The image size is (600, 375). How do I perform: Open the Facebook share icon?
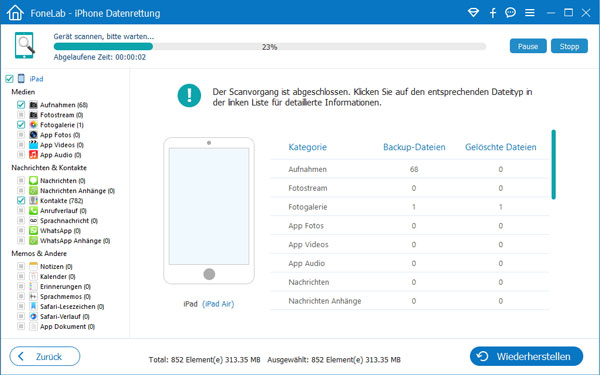pos(493,13)
